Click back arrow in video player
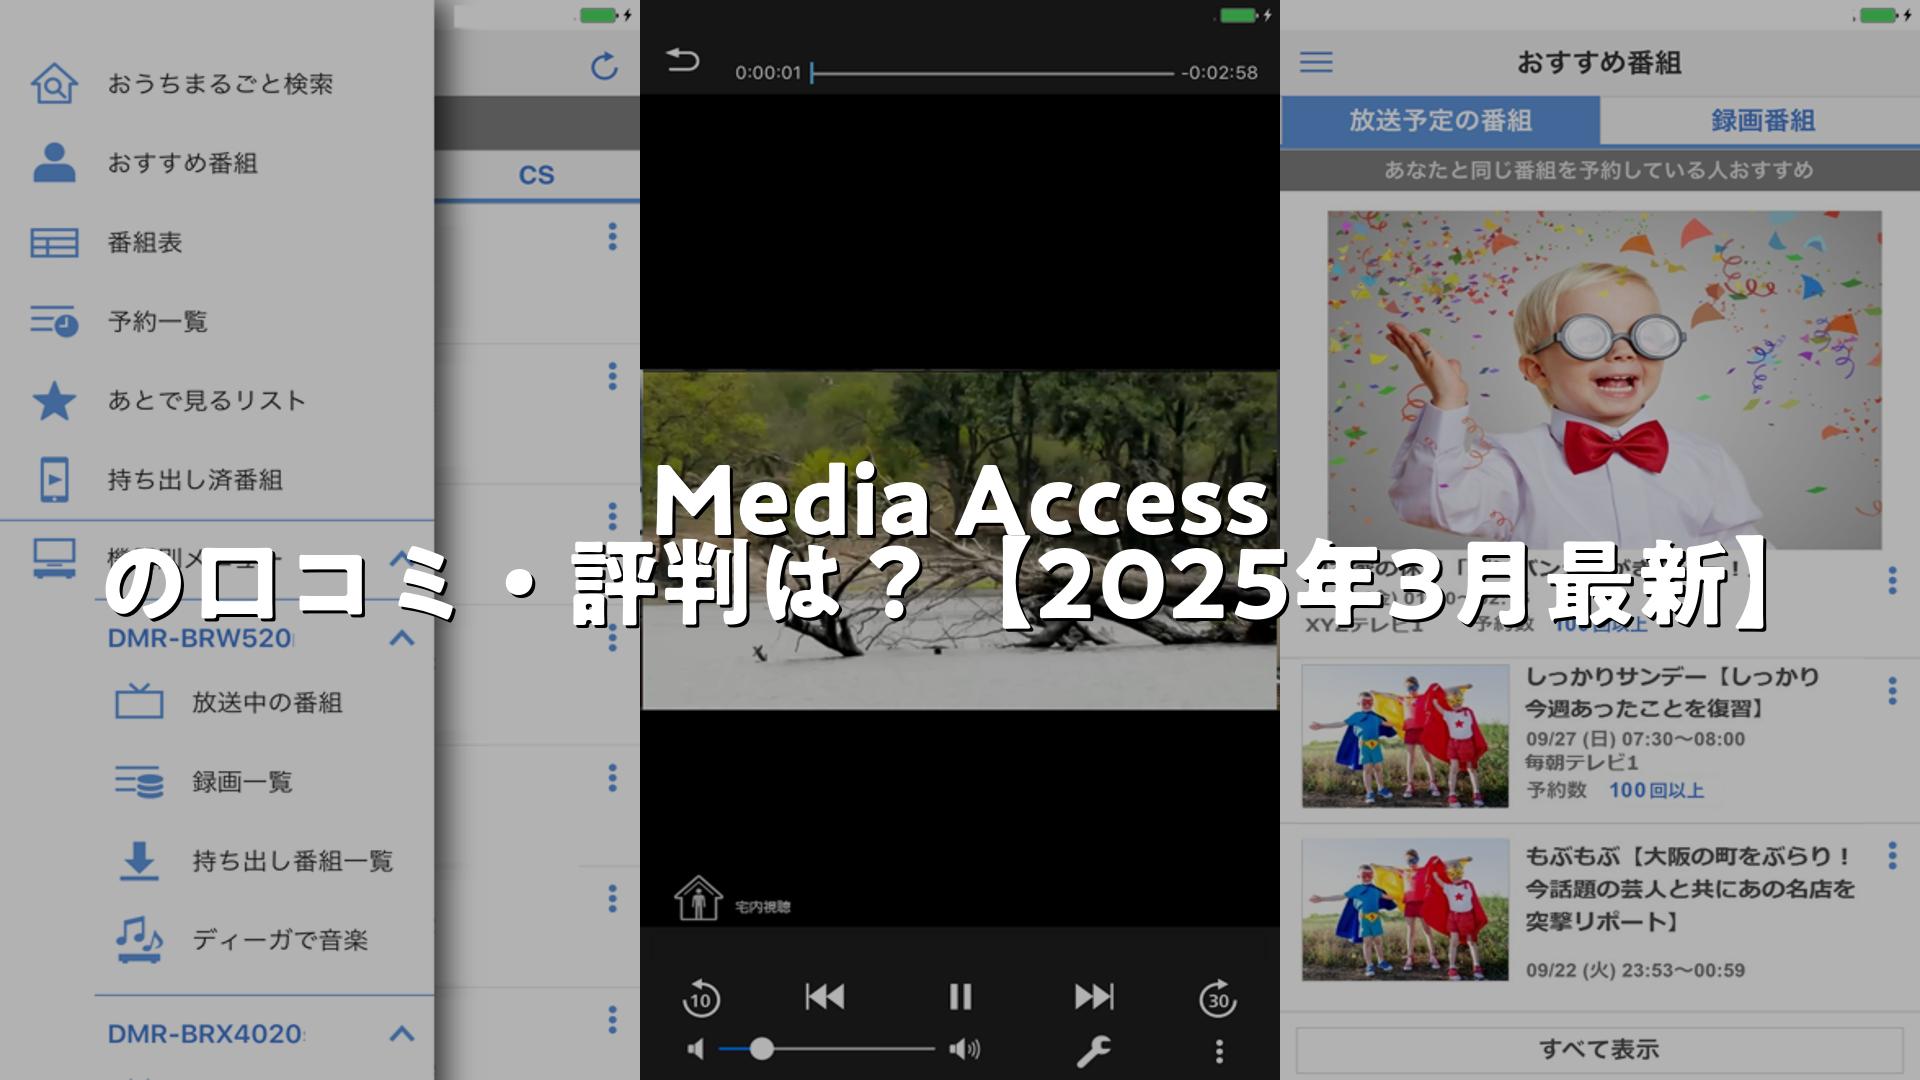1920x1080 pixels. [683, 60]
